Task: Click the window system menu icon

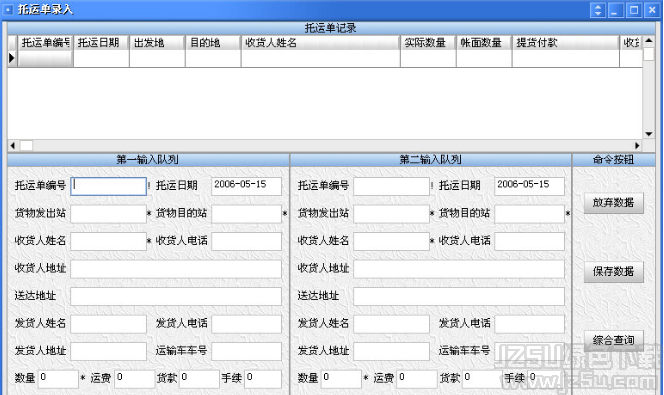Action: (8, 9)
